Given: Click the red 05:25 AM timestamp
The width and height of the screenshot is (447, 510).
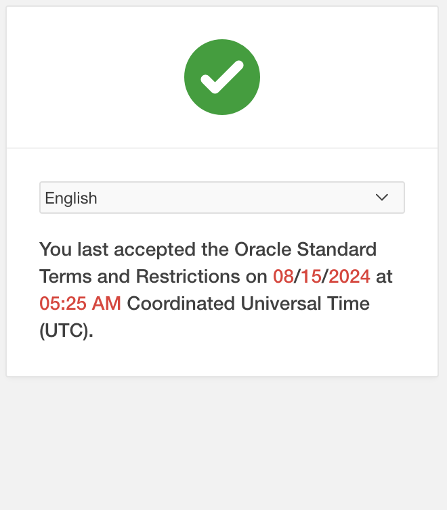Looking at the screenshot, I should click(x=80, y=304).
